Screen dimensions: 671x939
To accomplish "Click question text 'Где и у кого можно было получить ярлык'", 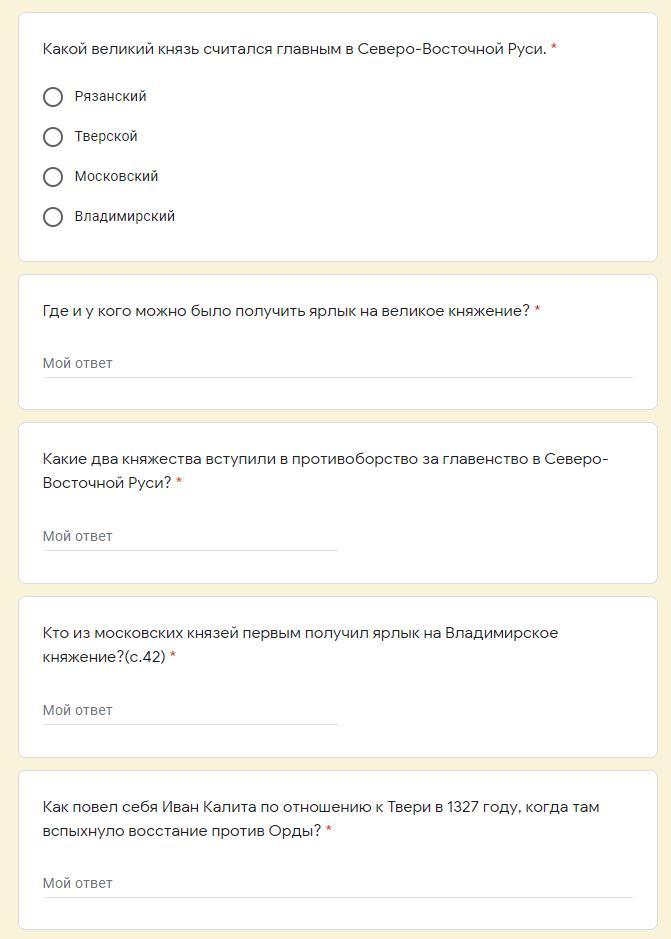I will tap(286, 311).
